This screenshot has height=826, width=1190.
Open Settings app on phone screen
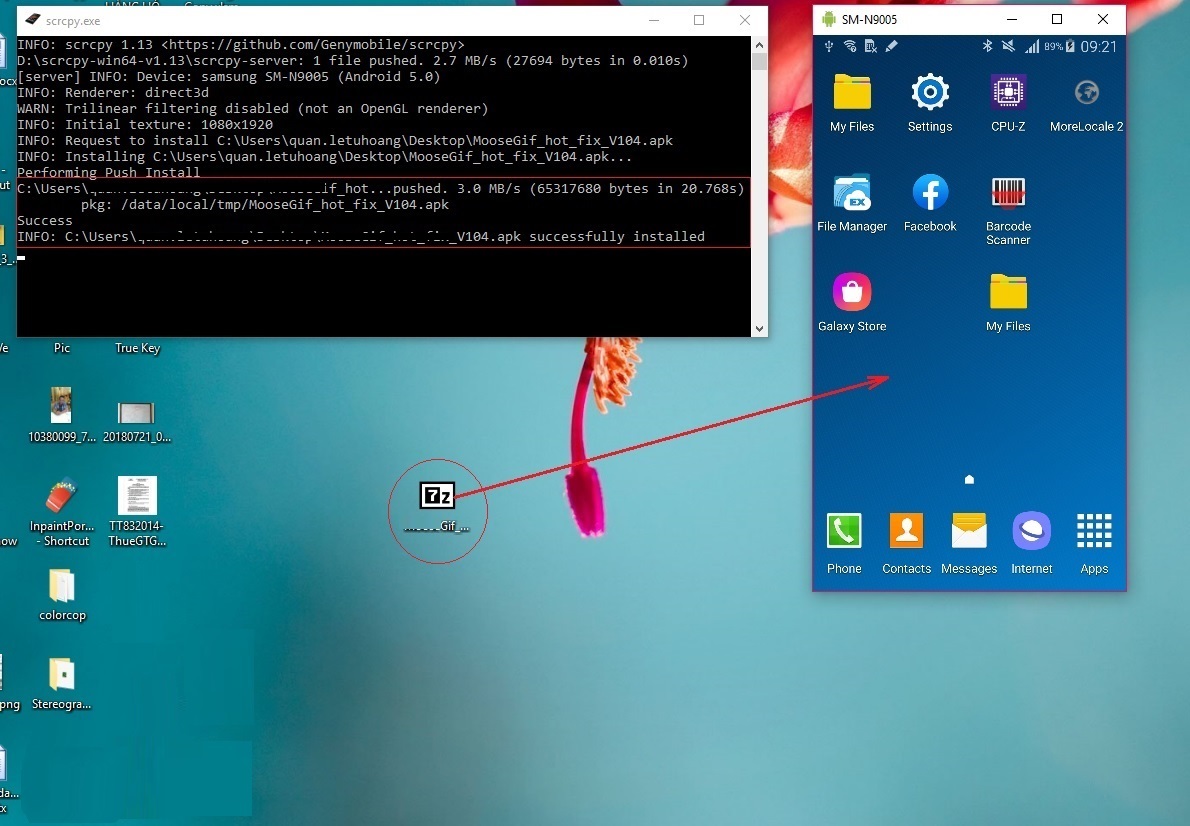(x=930, y=102)
